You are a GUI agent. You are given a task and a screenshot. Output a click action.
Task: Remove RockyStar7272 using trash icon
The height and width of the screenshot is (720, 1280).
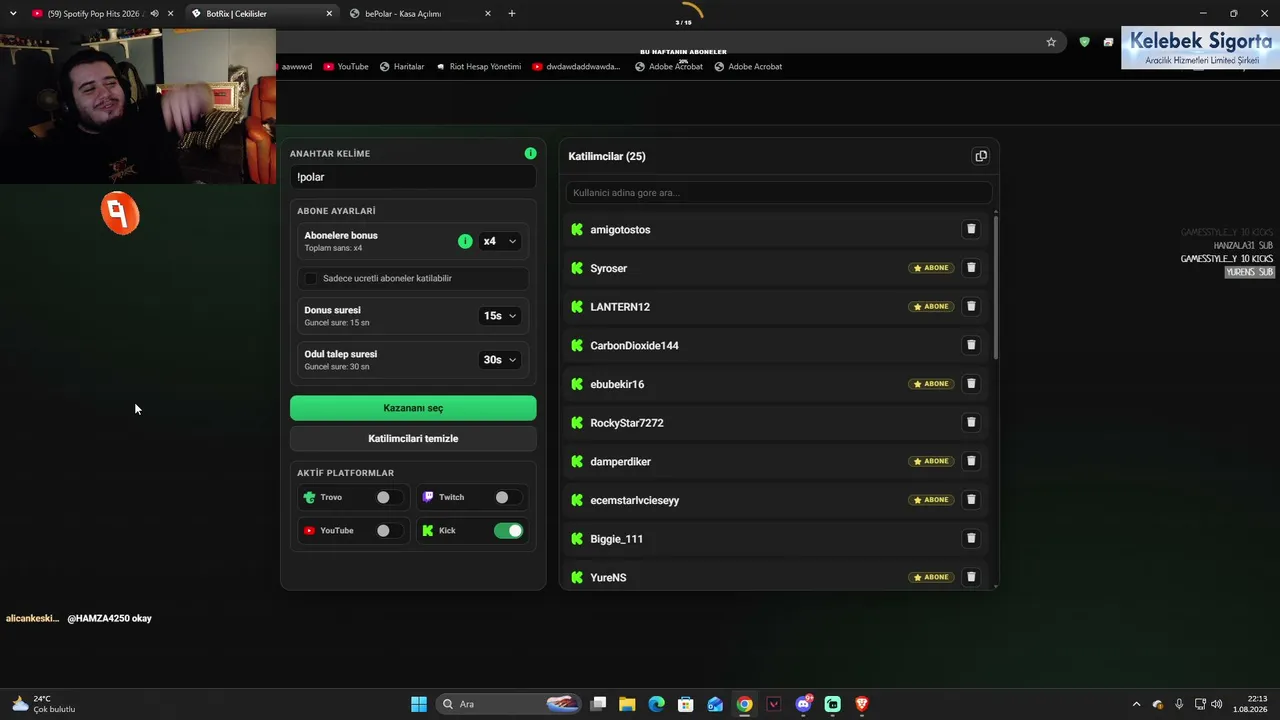(970, 422)
